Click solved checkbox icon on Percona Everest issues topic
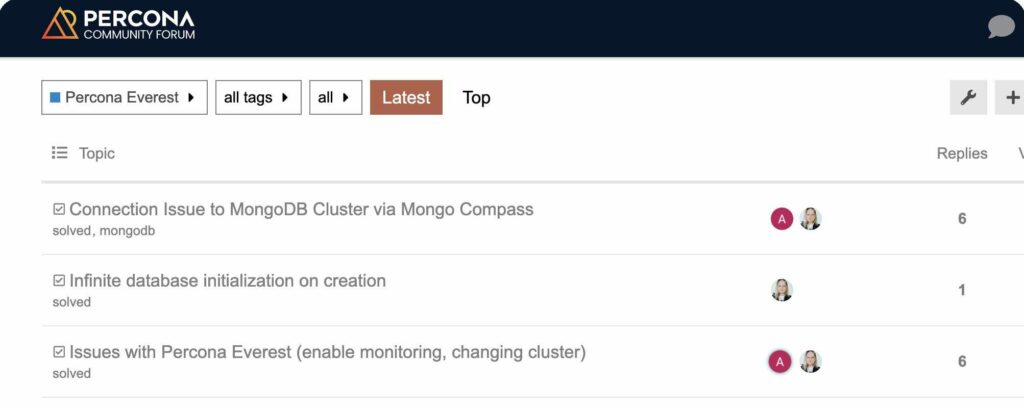This screenshot has height=410, width=1024. [59, 352]
